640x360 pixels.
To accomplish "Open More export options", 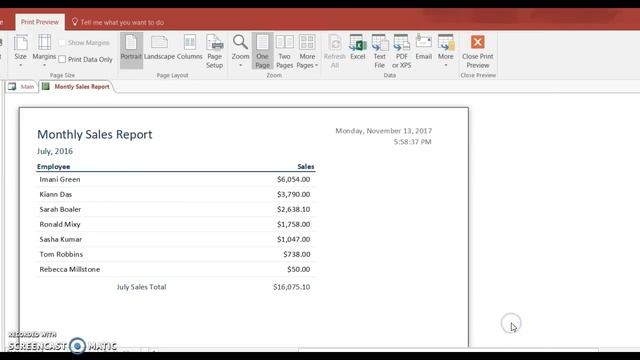I will pyautogui.click(x=446, y=51).
